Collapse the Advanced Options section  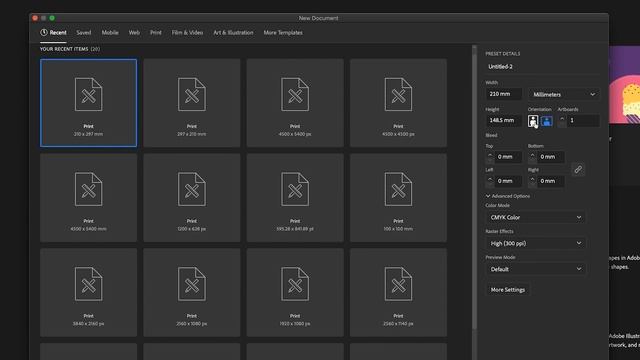coord(508,196)
